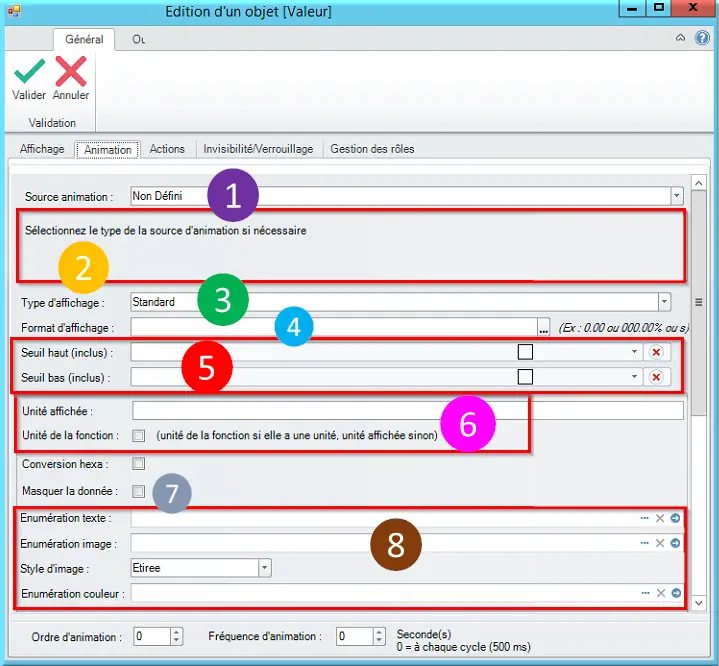Click the vertical scrollbar thumb
Image resolution: width=719 pixels, height=666 pixels.
pyautogui.click(x=698, y=303)
